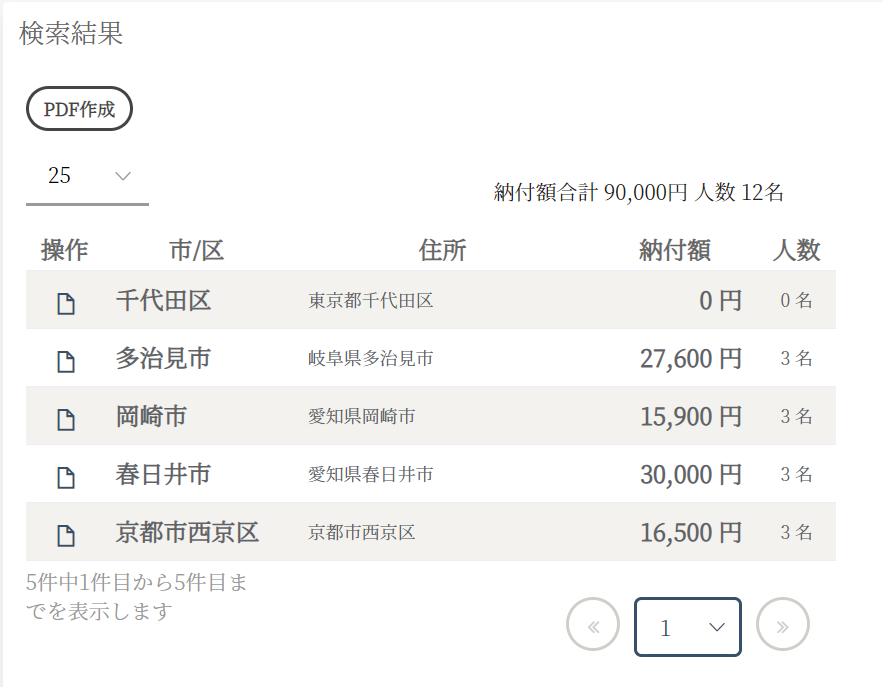Go to previous page with « button
Image resolution: width=883 pixels, height=687 pixels.
click(593, 626)
